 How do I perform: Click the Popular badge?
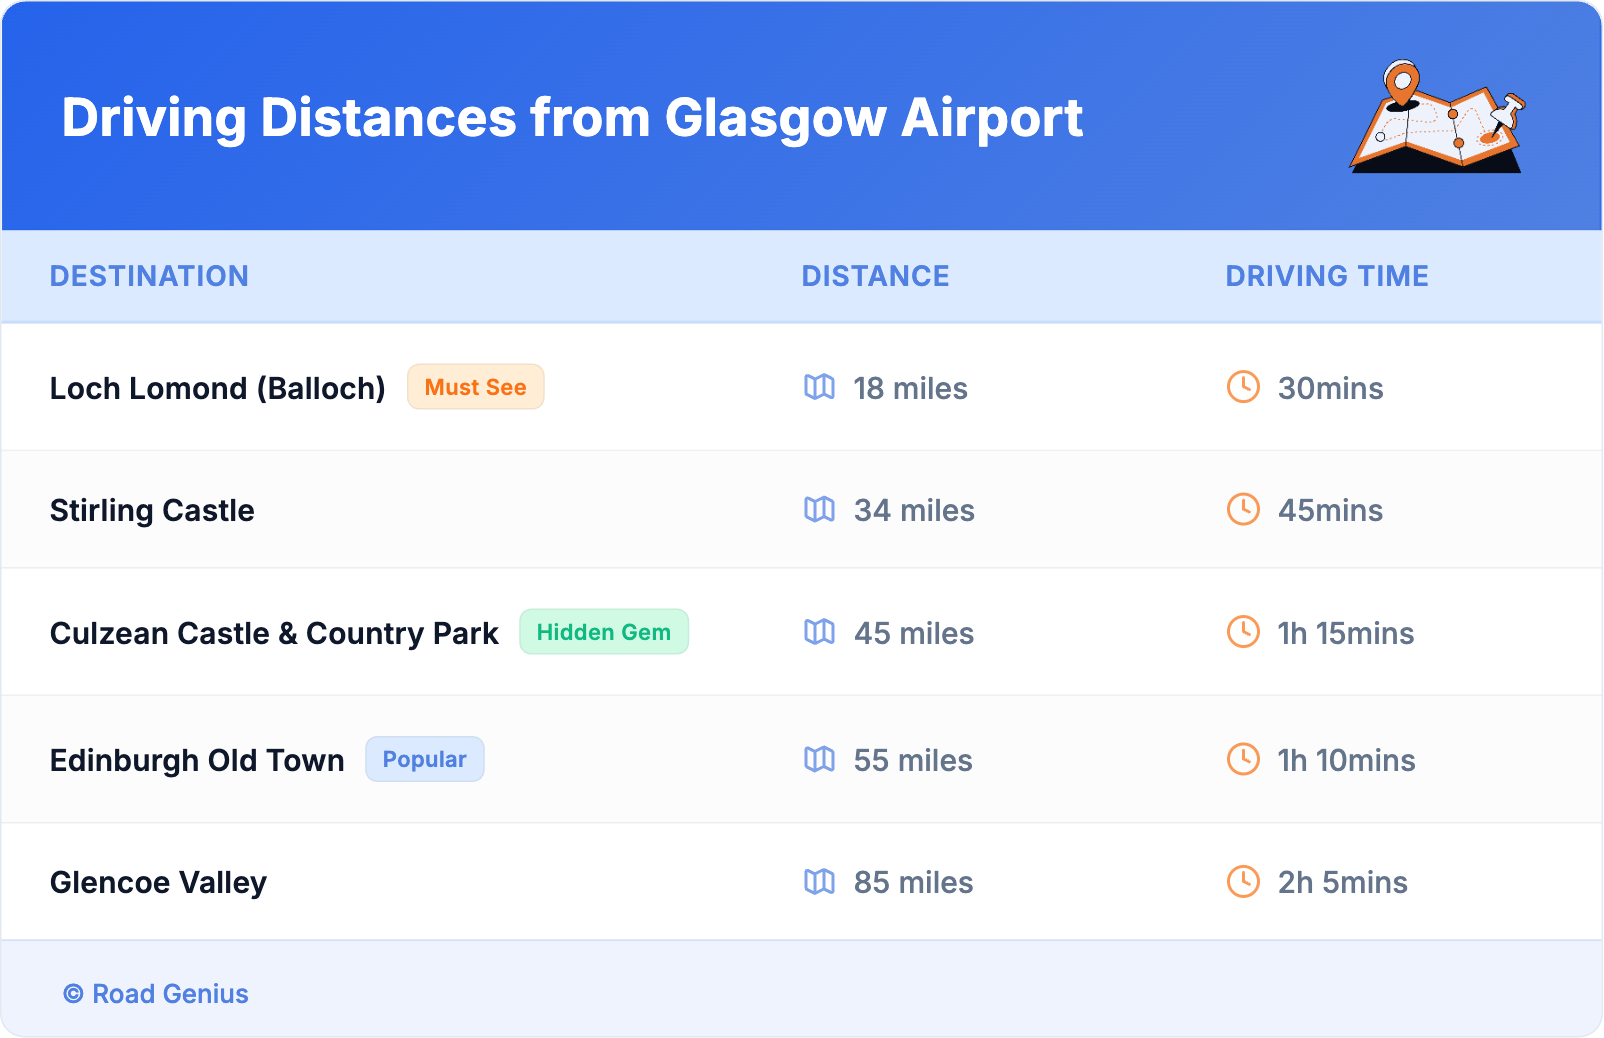tap(424, 760)
